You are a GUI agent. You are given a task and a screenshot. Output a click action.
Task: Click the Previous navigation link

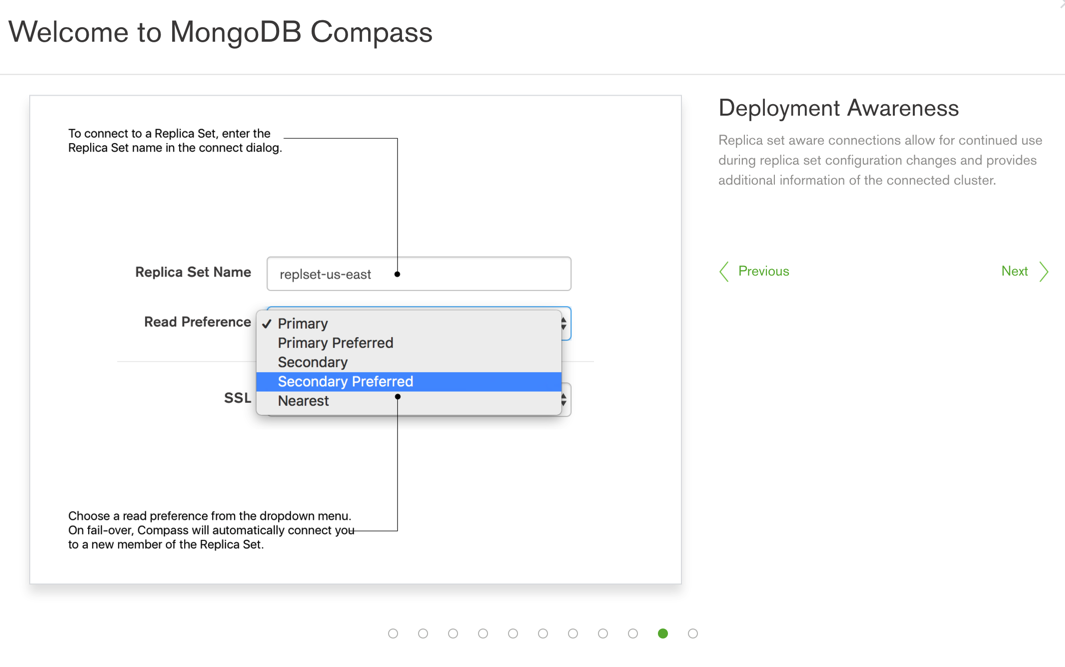point(763,271)
